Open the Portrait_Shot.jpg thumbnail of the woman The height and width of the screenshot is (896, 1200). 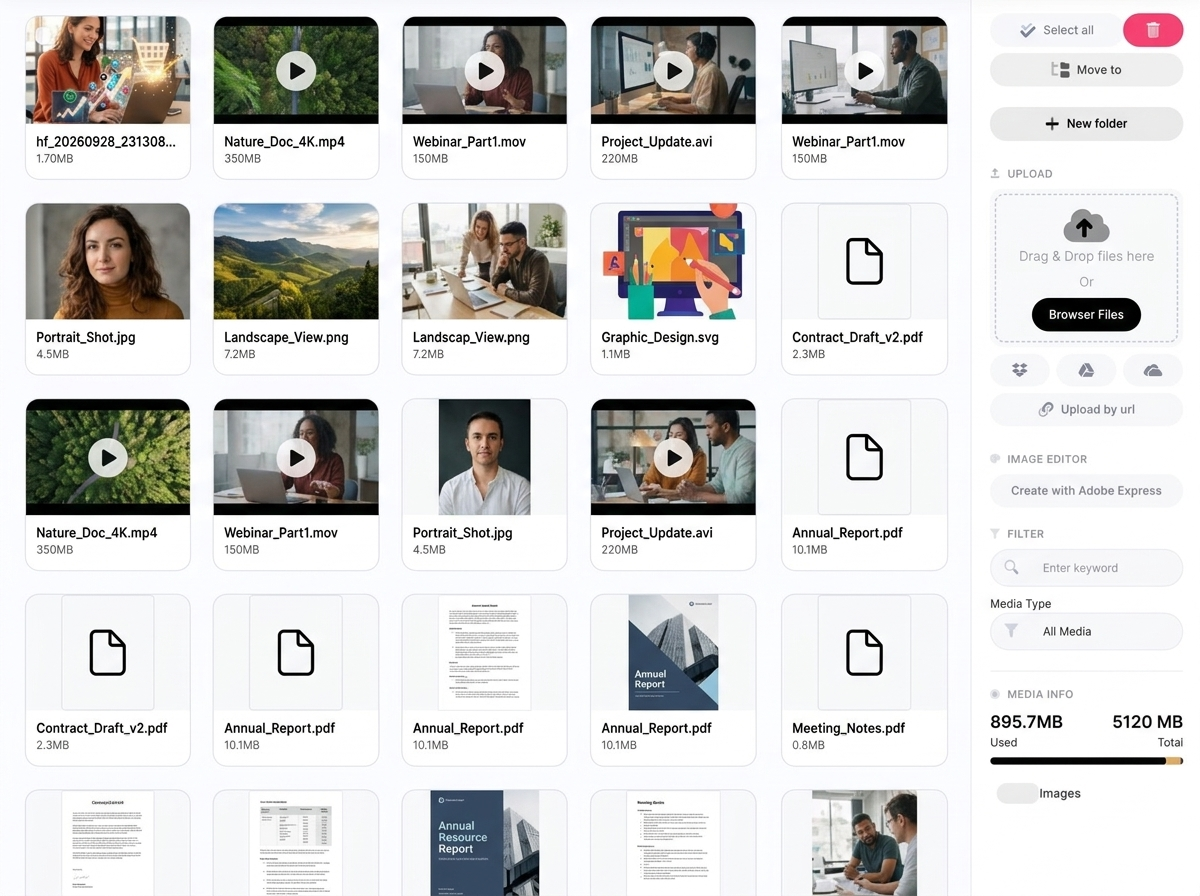point(108,262)
